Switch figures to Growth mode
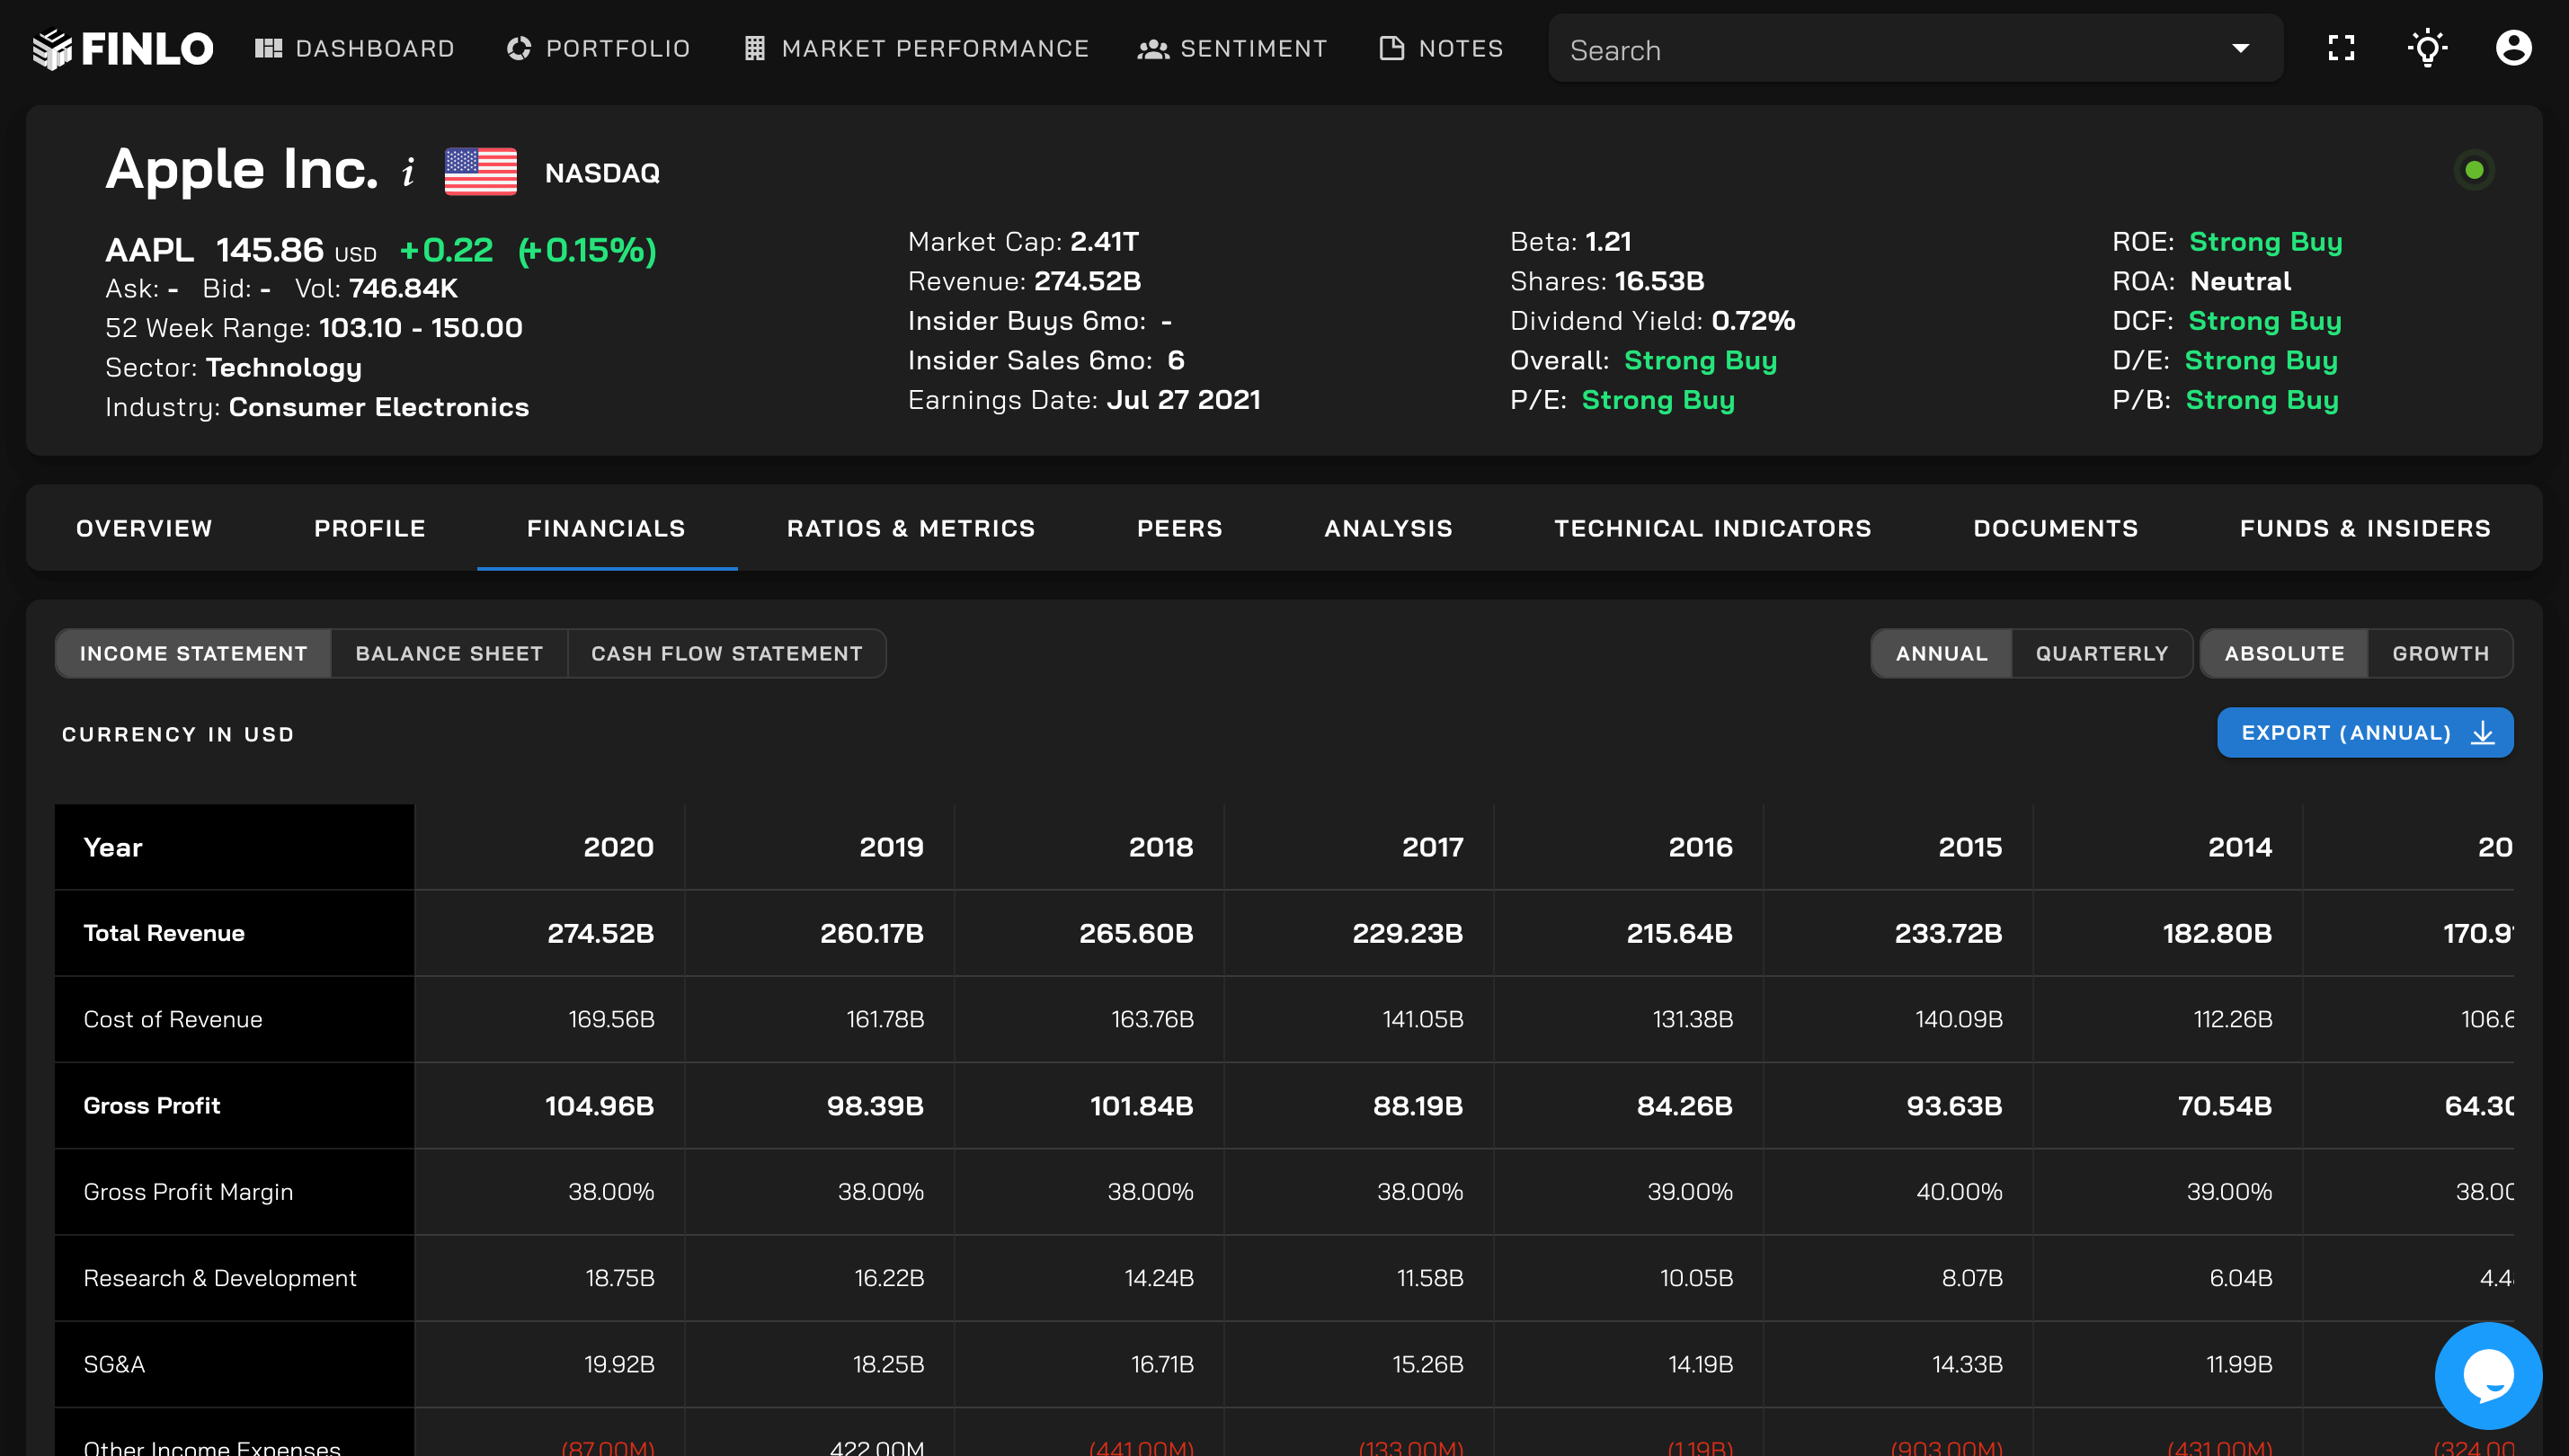This screenshot has width=2569, height=1456. (x=2440, y=653)
